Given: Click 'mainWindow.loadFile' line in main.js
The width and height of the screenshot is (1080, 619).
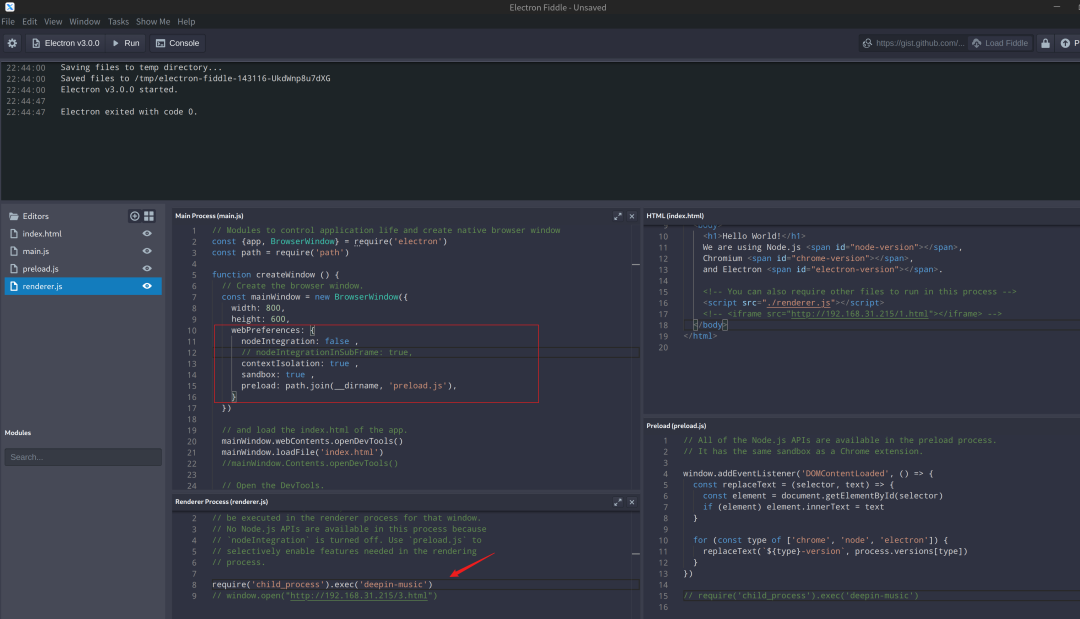Looking at the screenshot, I should (302, 452).
